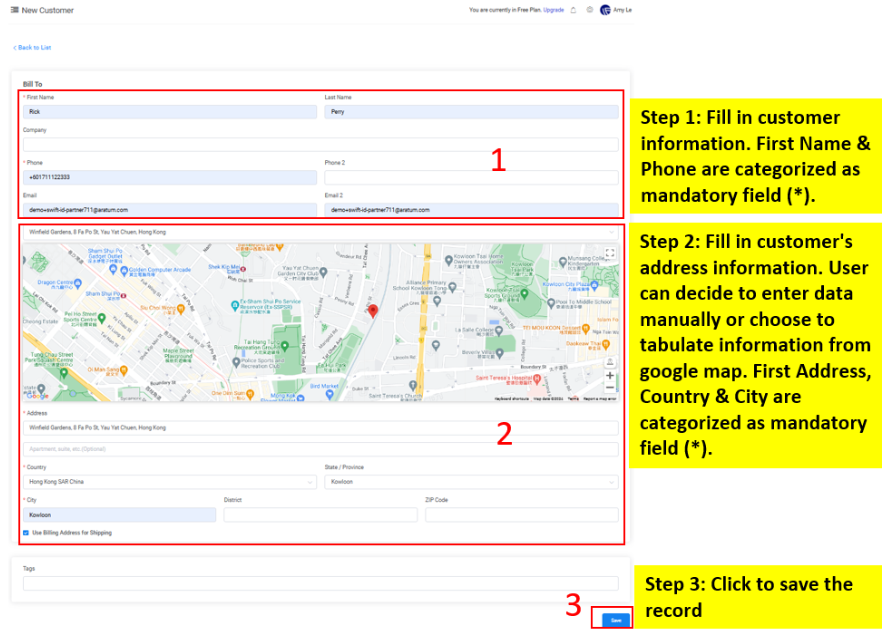Click the La Salle College map marker
The width and height of the screenshot is (893, 644).
coord(499,330)
